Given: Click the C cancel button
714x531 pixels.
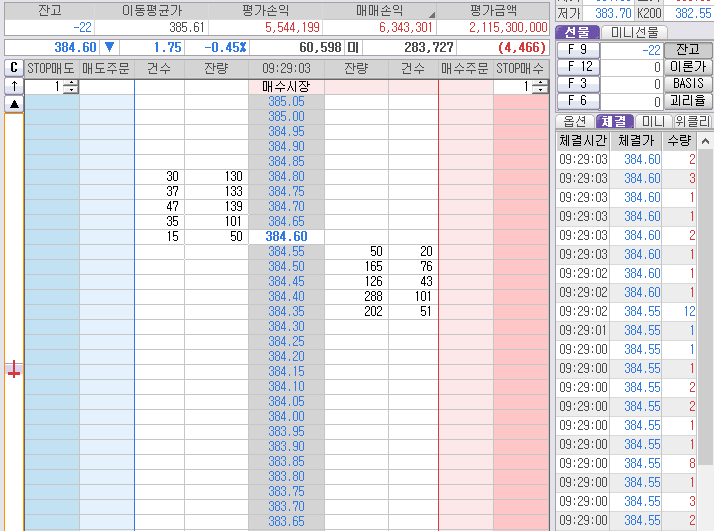Looking at the screenshot, I should pyautogui.click(x=14, y=68).
